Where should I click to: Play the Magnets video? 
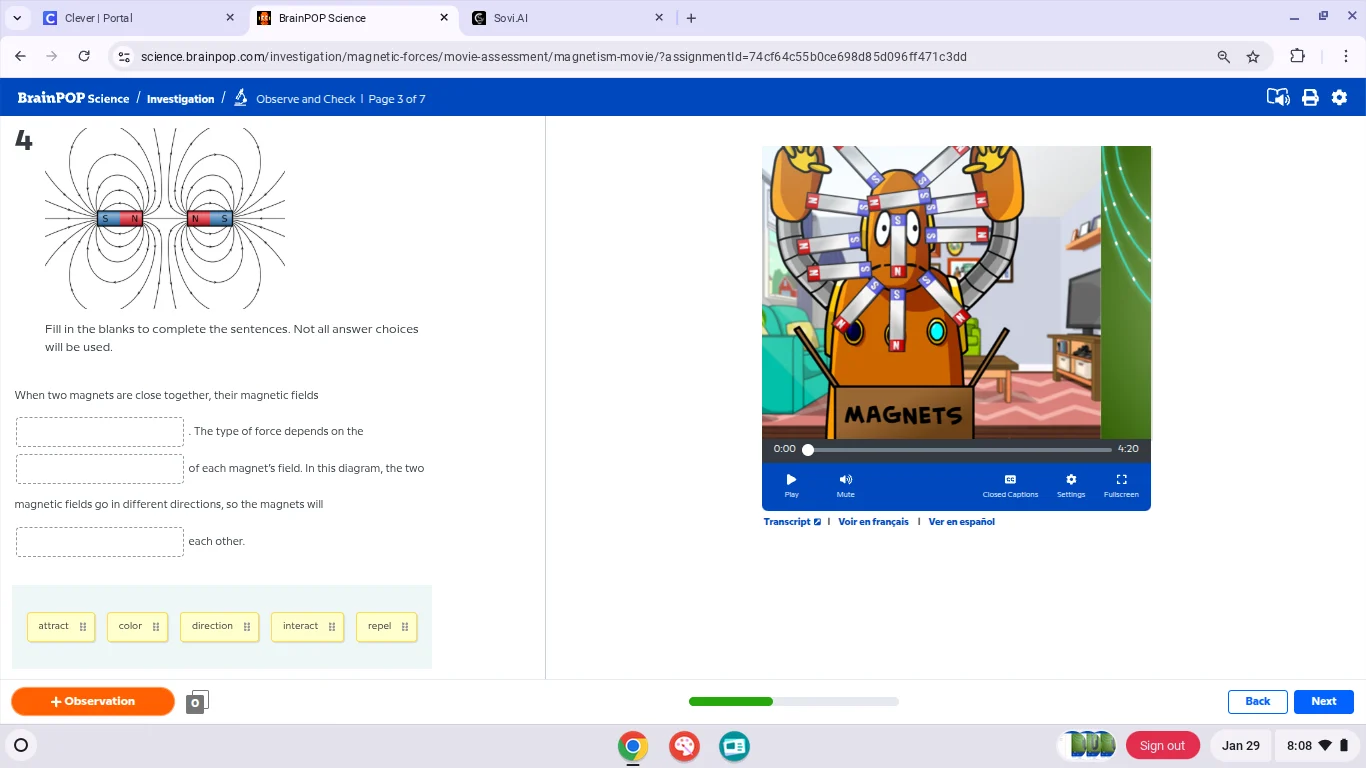coord(791,484)
